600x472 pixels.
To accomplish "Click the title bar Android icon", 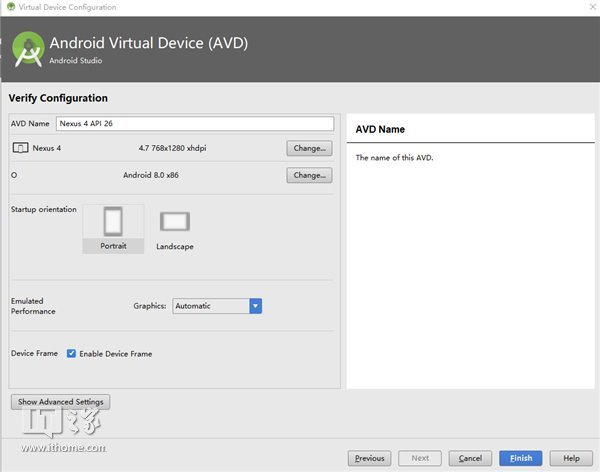I will coord(8,7).
